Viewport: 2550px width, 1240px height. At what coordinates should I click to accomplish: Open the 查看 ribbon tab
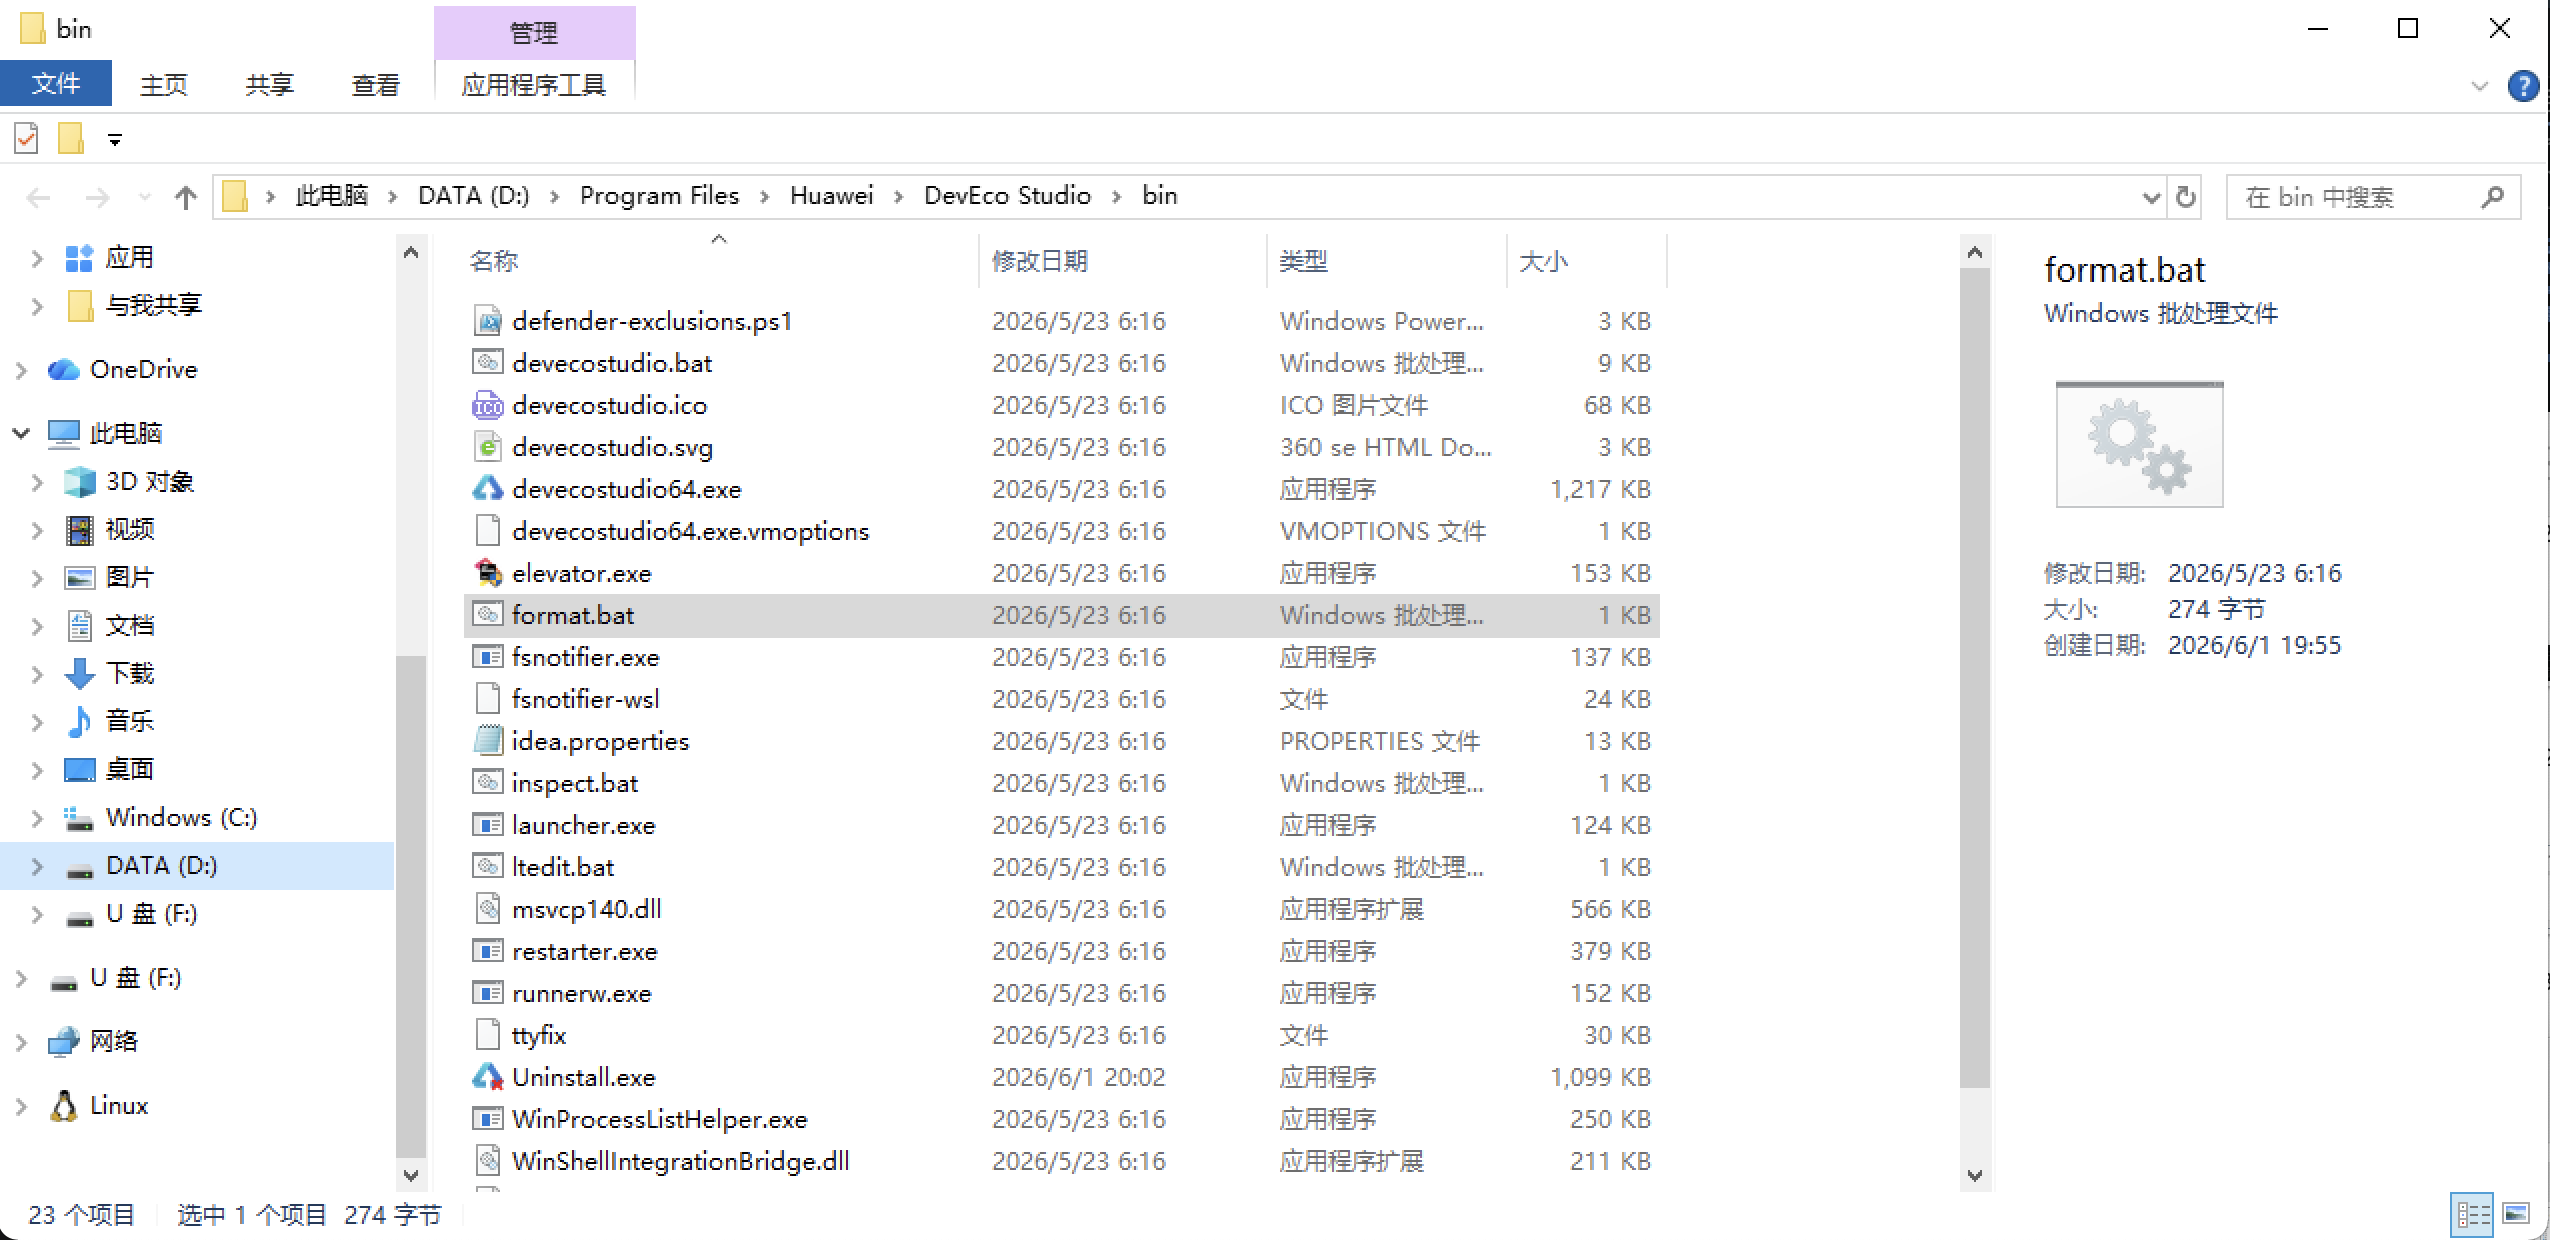click(376, 85)
